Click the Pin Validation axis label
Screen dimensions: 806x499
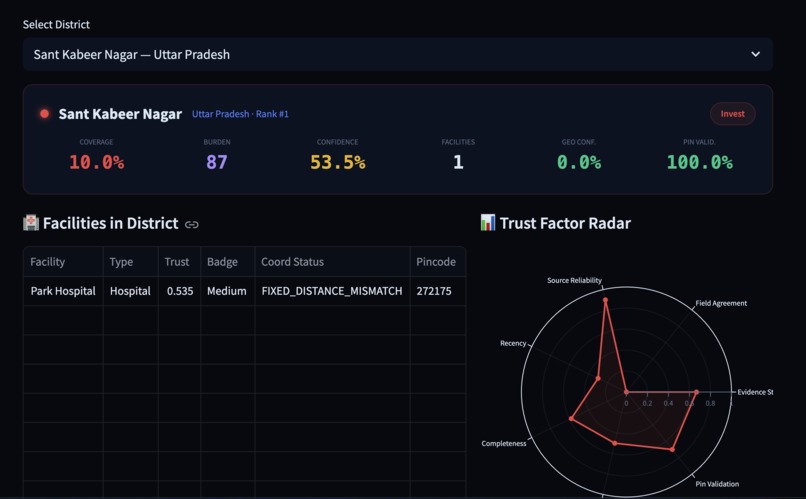point(717,484)
